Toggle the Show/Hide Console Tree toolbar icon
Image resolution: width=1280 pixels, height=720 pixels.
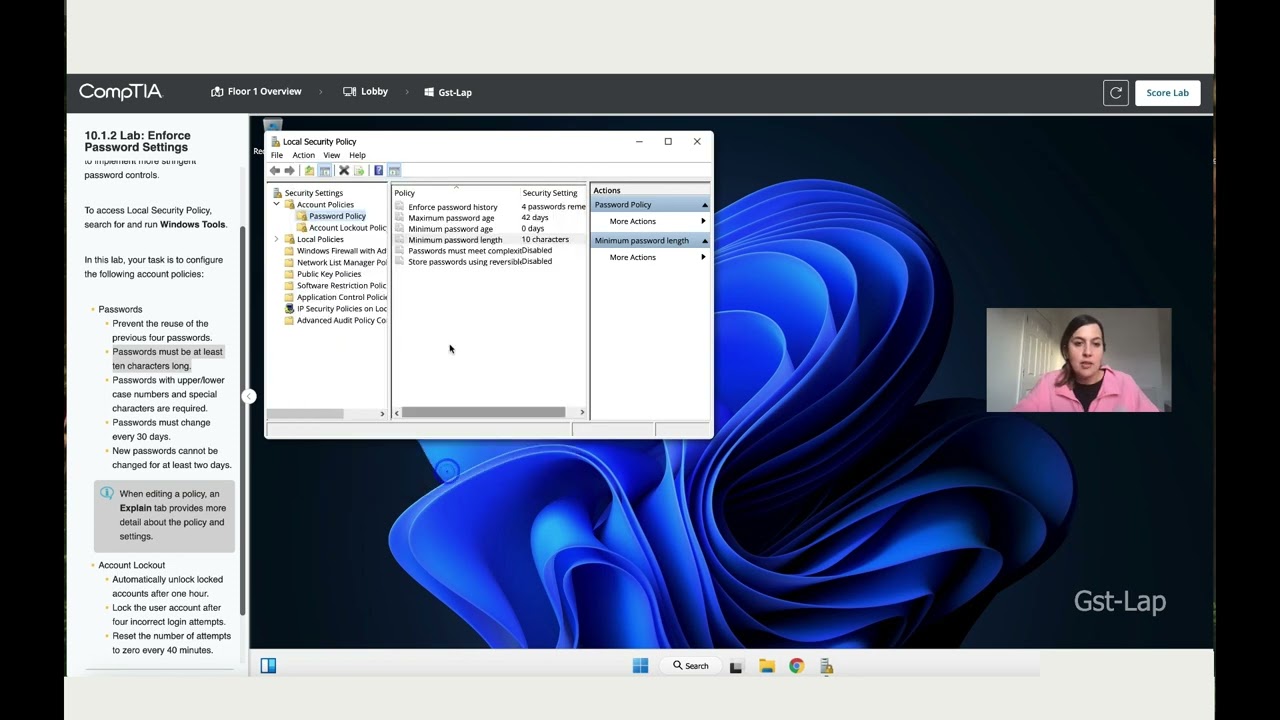click(x=325, y=170)
